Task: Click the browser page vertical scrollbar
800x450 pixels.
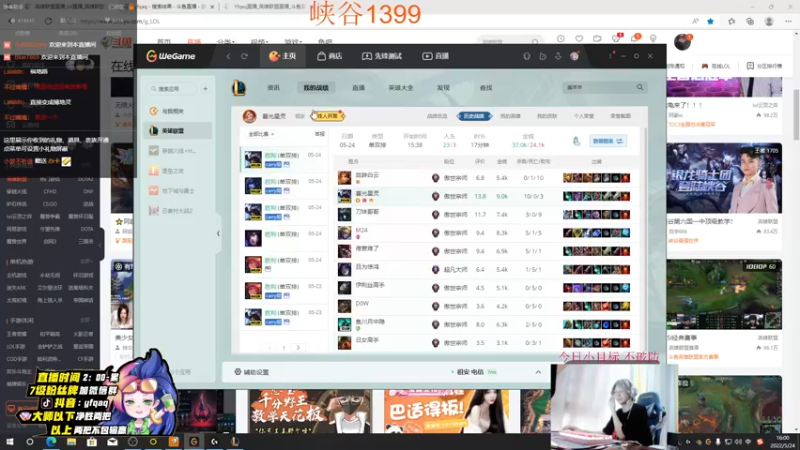Action: point(796,115)
